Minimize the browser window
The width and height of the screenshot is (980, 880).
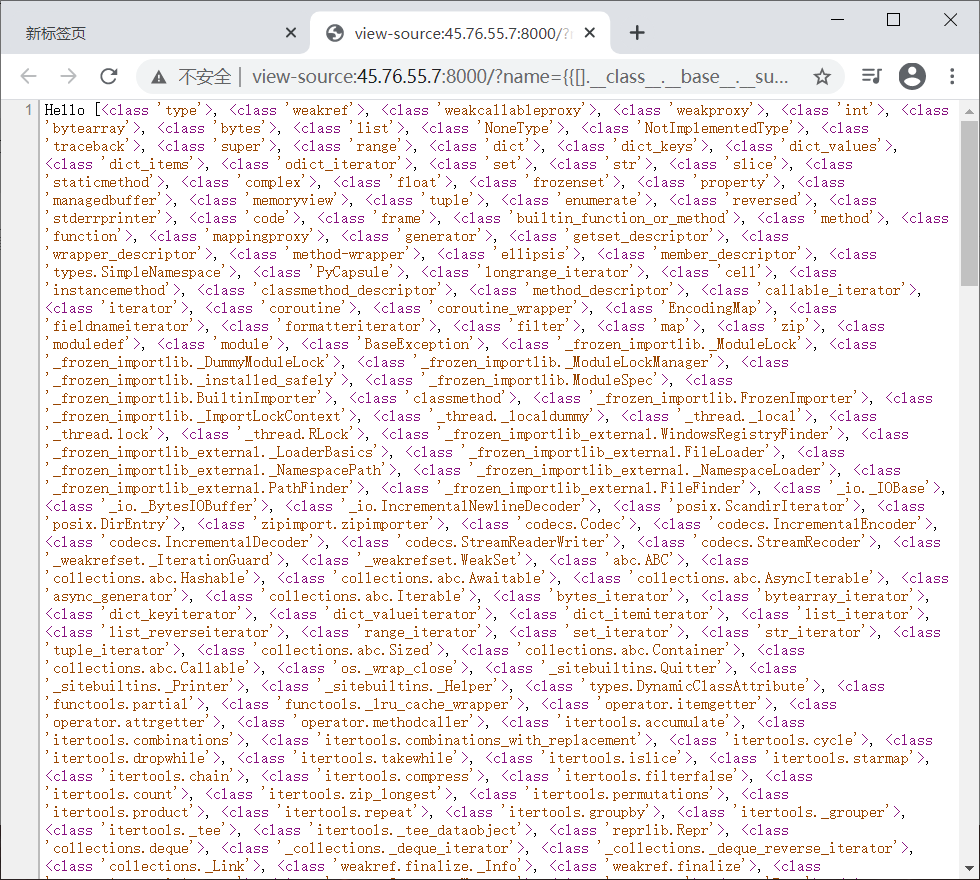point(838,20)
